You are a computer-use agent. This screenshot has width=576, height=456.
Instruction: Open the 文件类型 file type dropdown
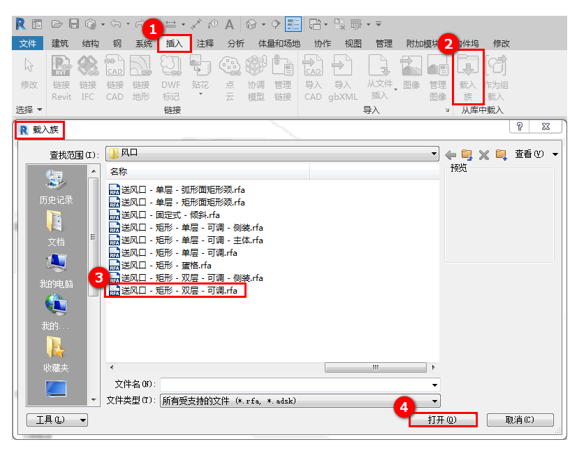435,401
